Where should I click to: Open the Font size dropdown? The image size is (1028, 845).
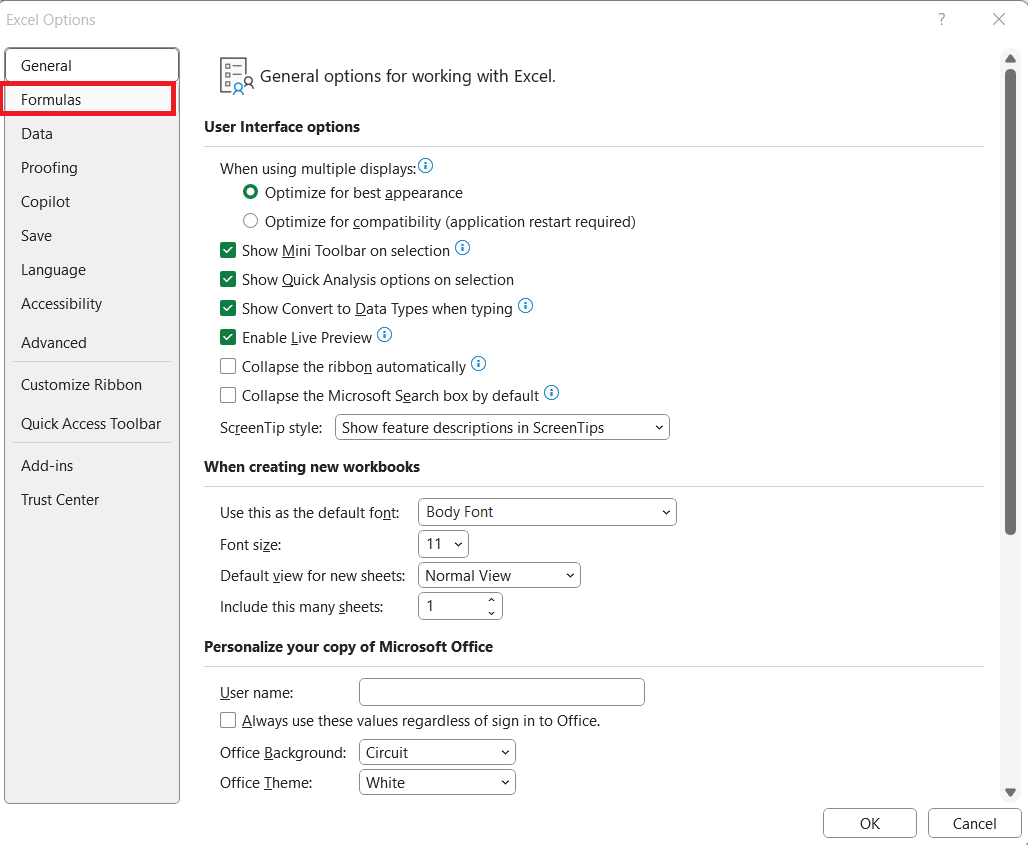443,544
